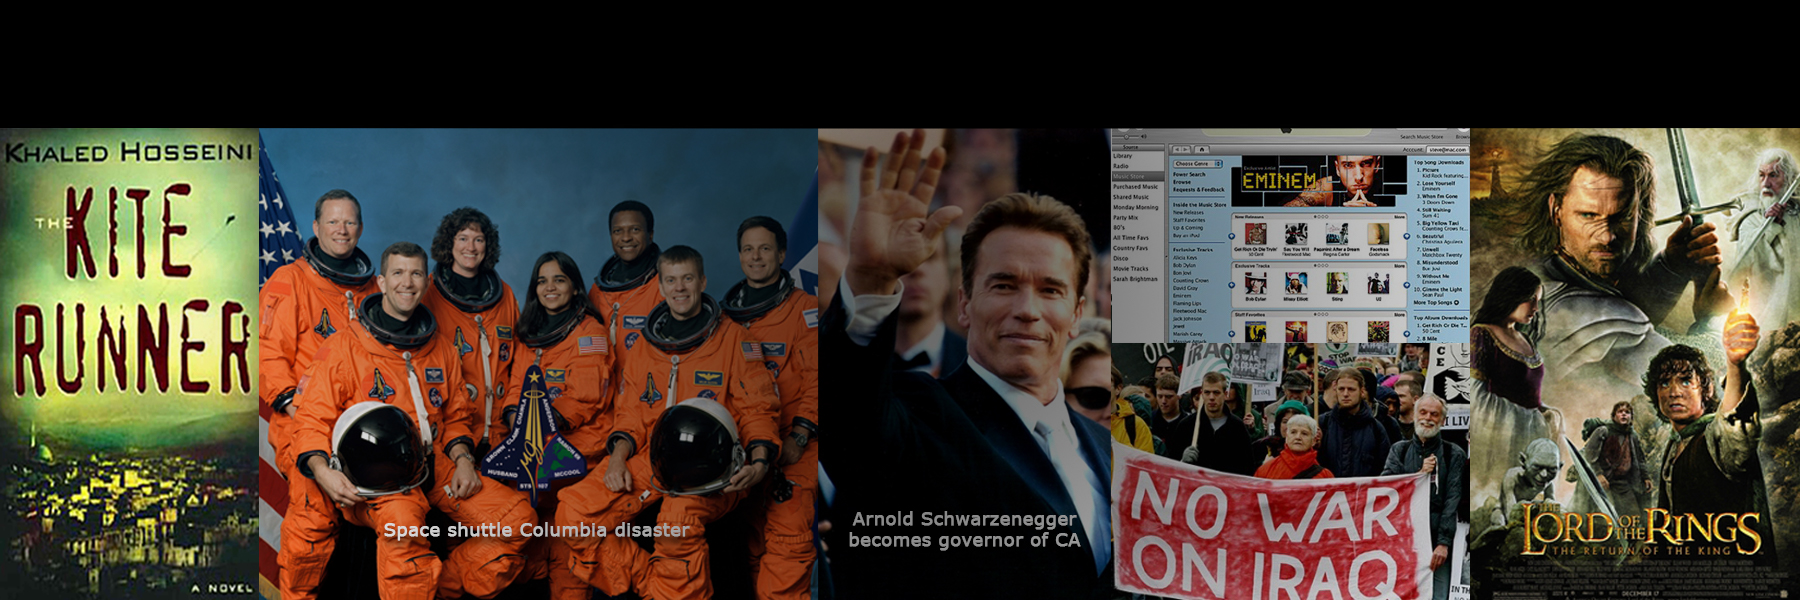Open the 'Faceless' Godsmack album cover
Viewport: 1800px width, 600px height.
point(1378,233)
